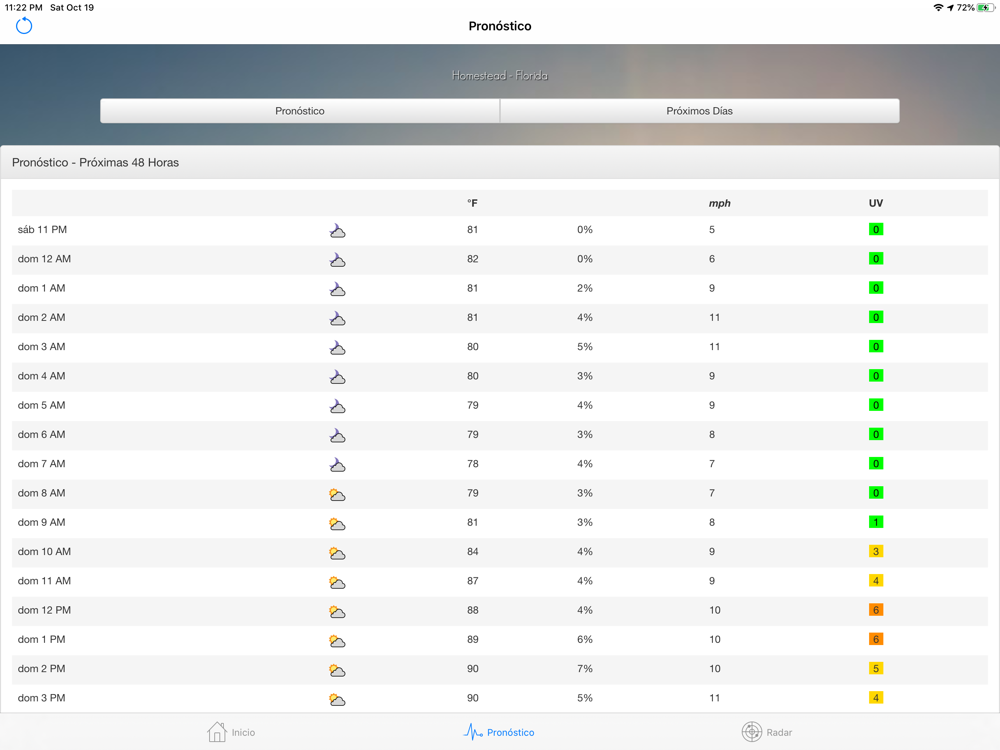Switch to the Próximos Días segment
This screenshot has height=750, width=1000.
tap(699, 111)
